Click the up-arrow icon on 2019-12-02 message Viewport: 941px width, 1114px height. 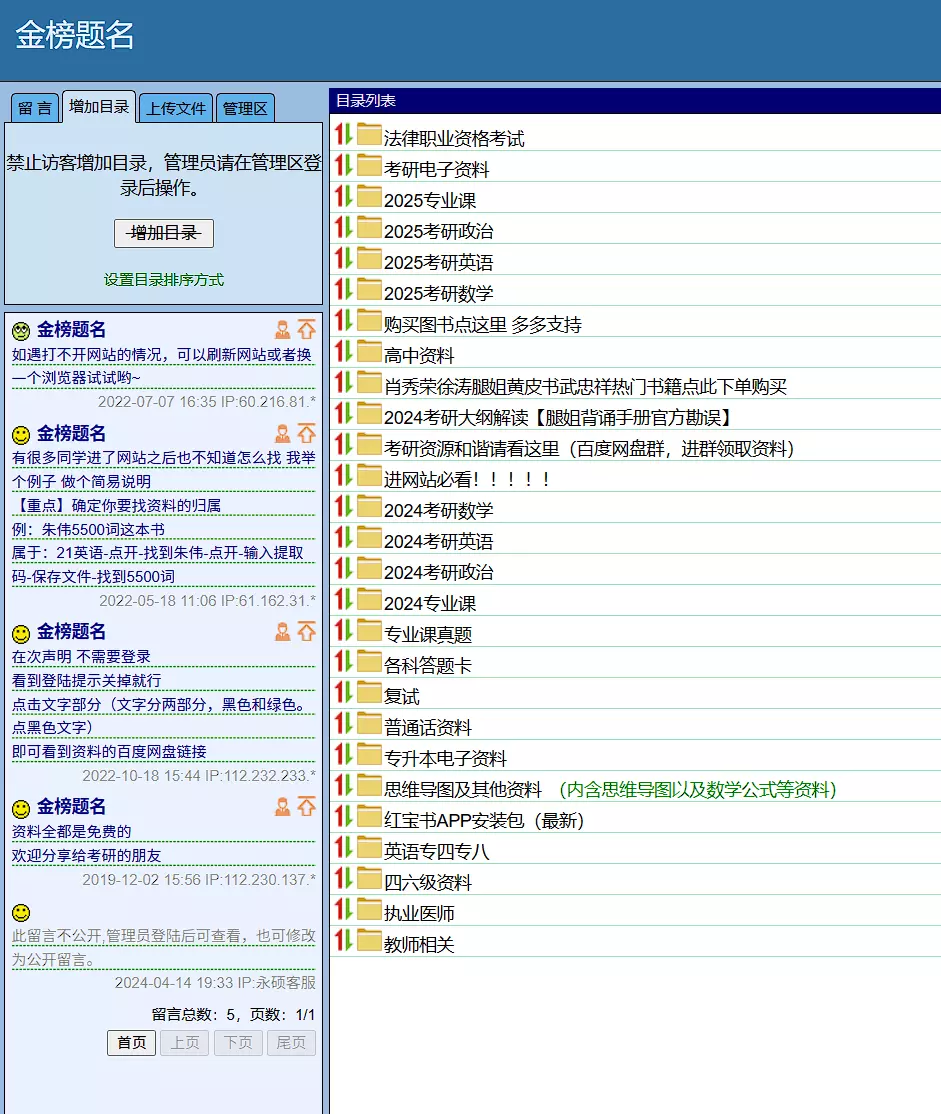(306, 807)
